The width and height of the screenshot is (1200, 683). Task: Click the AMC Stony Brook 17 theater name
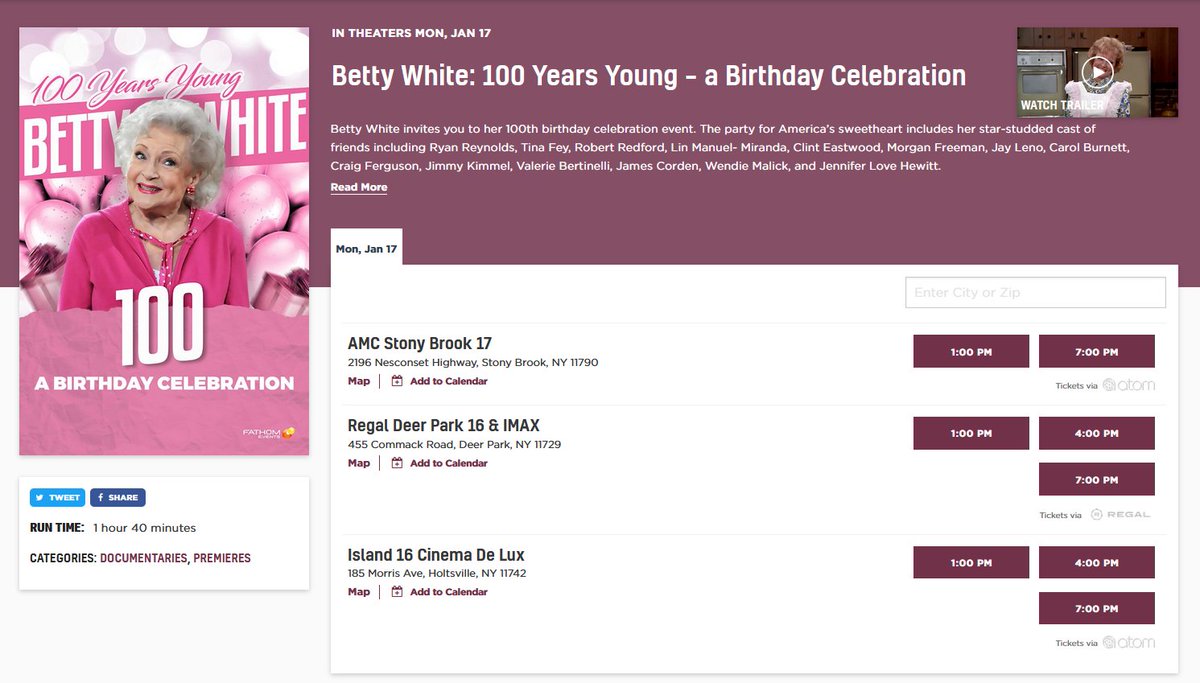pyautogui.click(x=420, y=343)
